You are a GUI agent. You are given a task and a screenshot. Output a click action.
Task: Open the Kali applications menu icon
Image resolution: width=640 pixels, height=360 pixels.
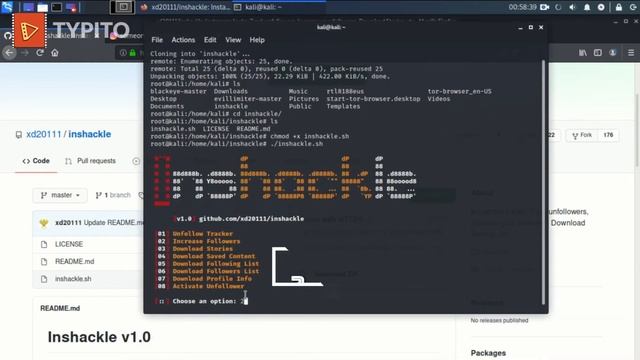click(x=7, y=7)
